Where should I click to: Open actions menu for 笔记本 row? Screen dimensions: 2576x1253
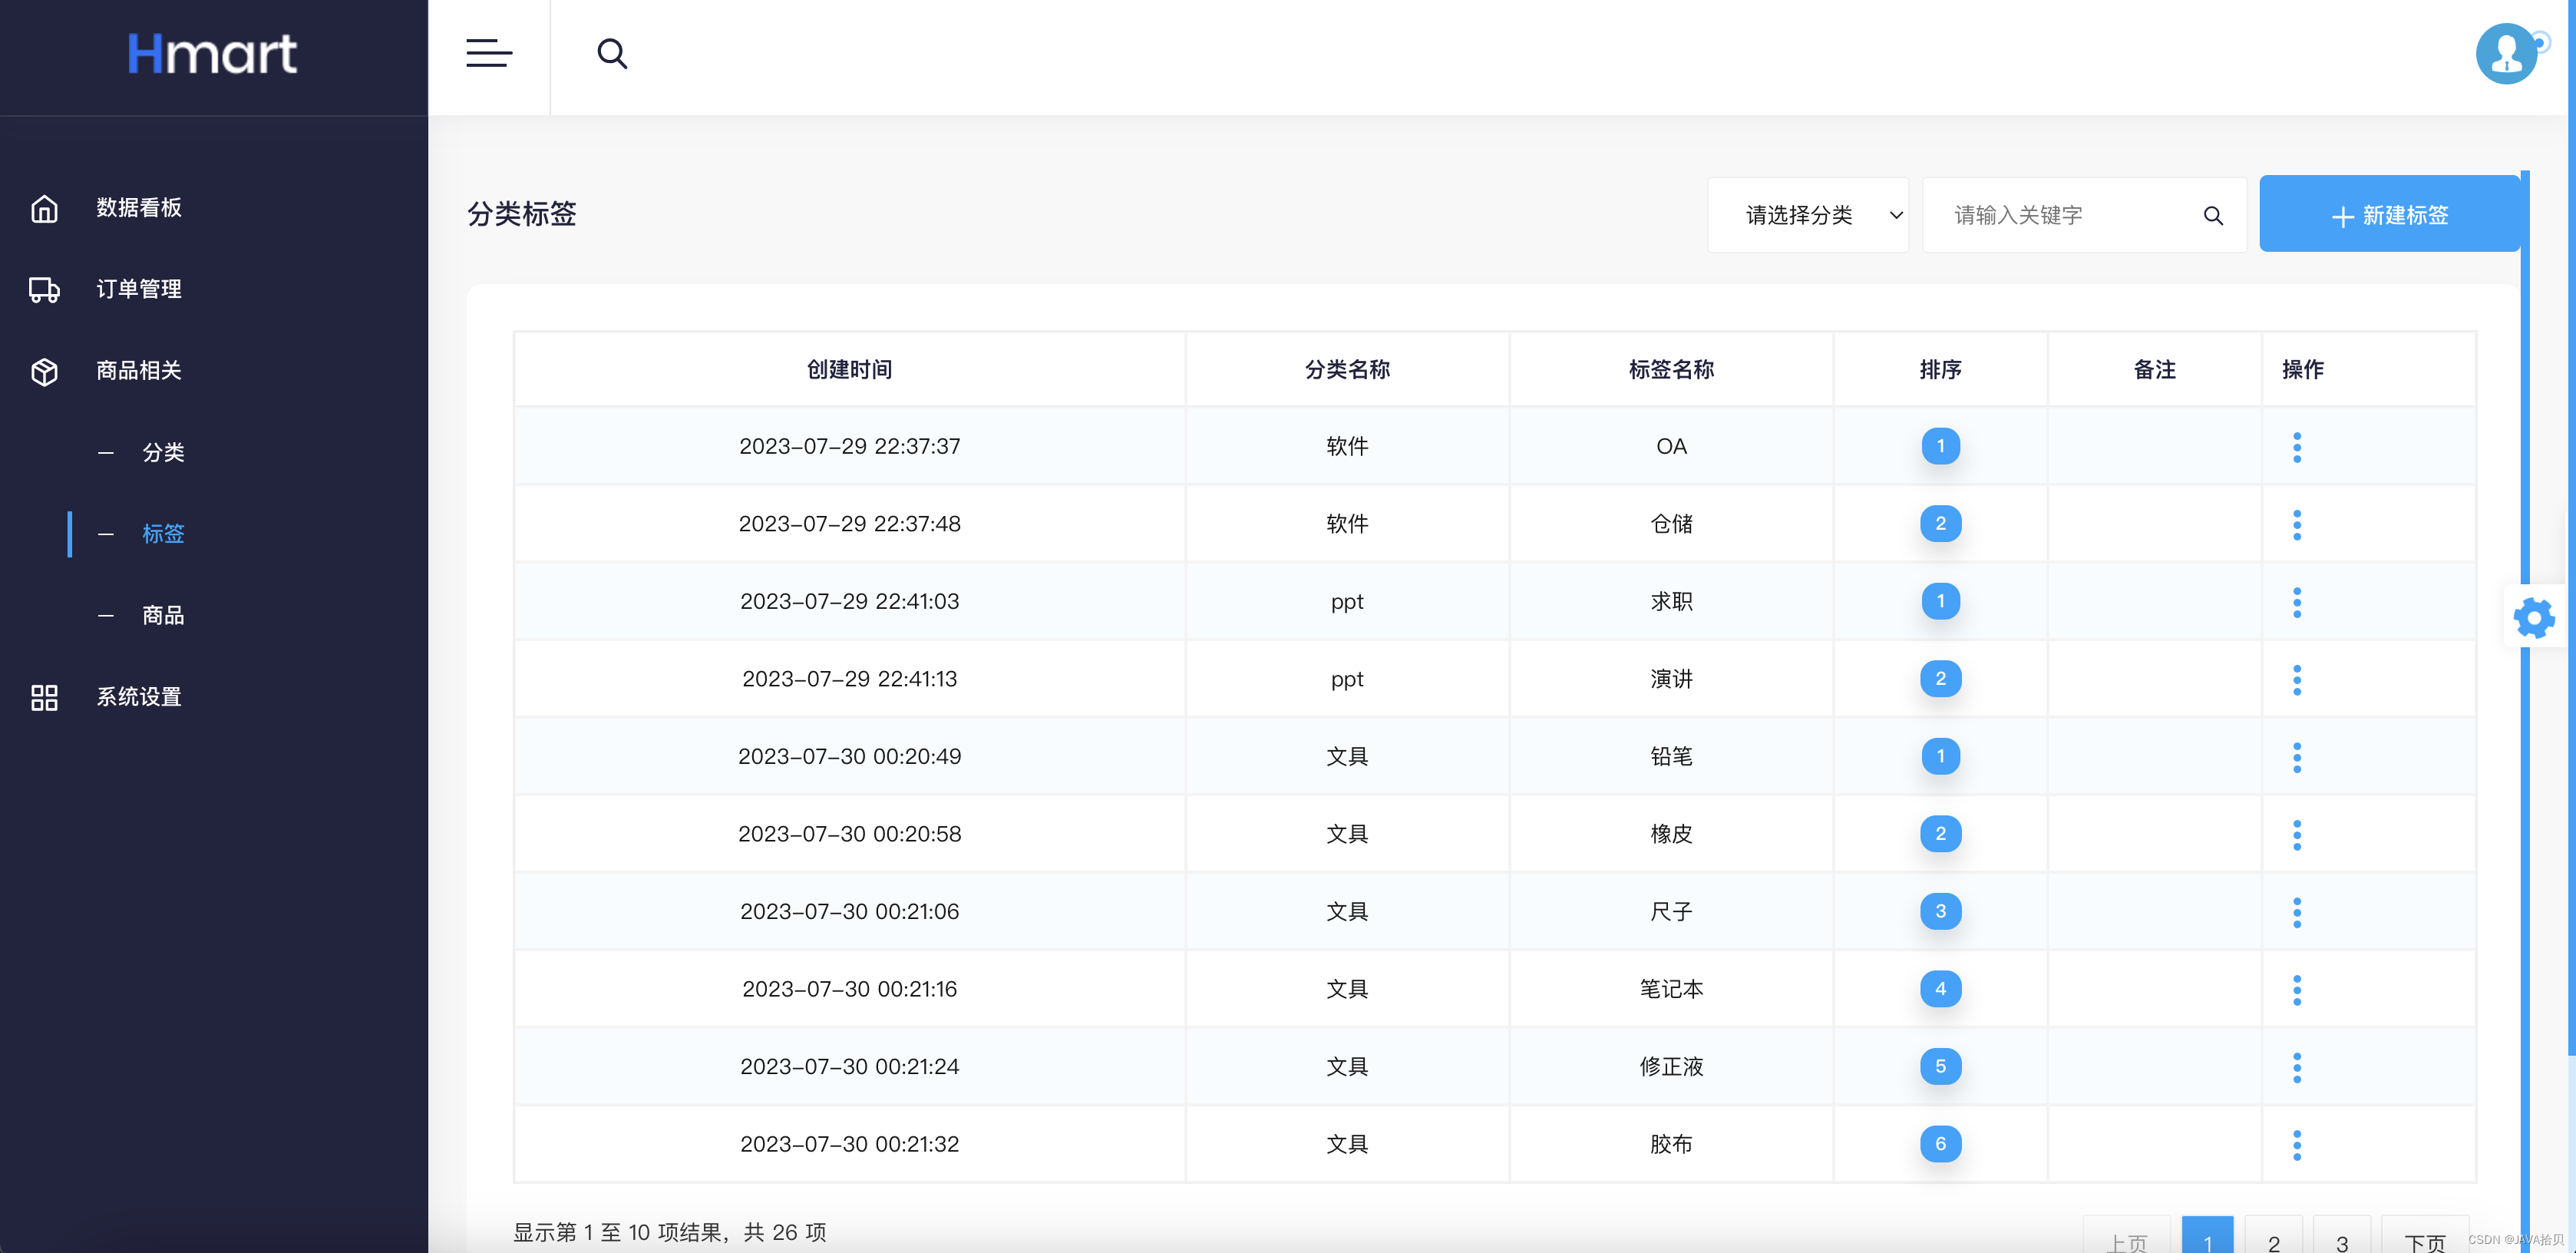(2297, 990)
